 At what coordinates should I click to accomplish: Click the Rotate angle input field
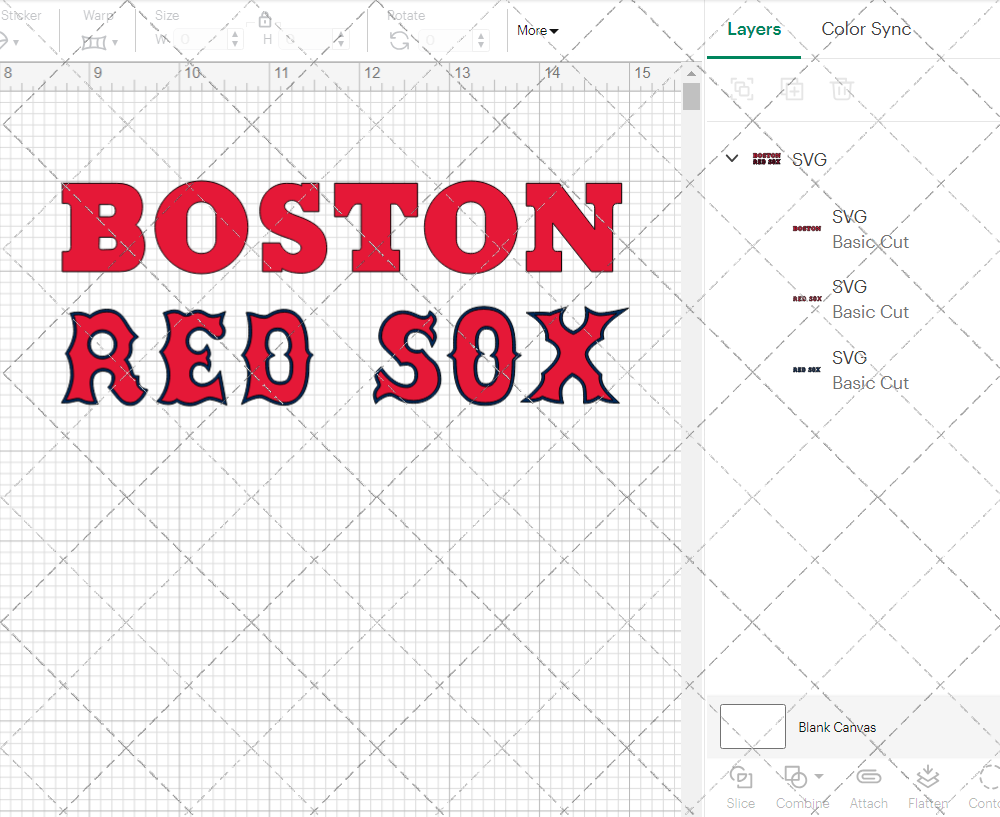coord(446,40)
